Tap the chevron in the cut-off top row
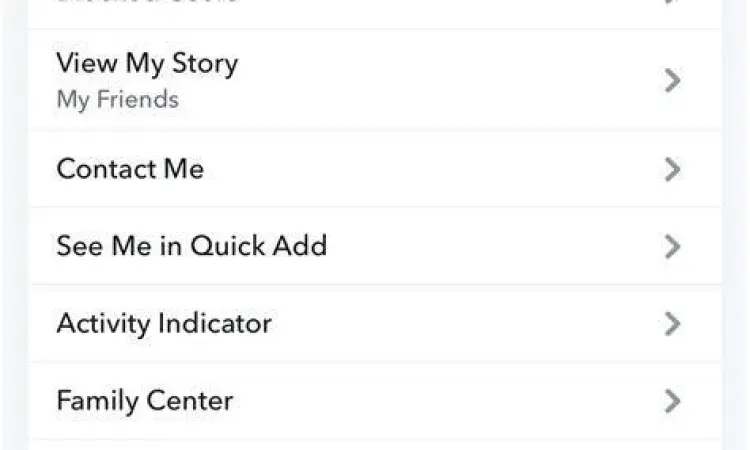 673,3
